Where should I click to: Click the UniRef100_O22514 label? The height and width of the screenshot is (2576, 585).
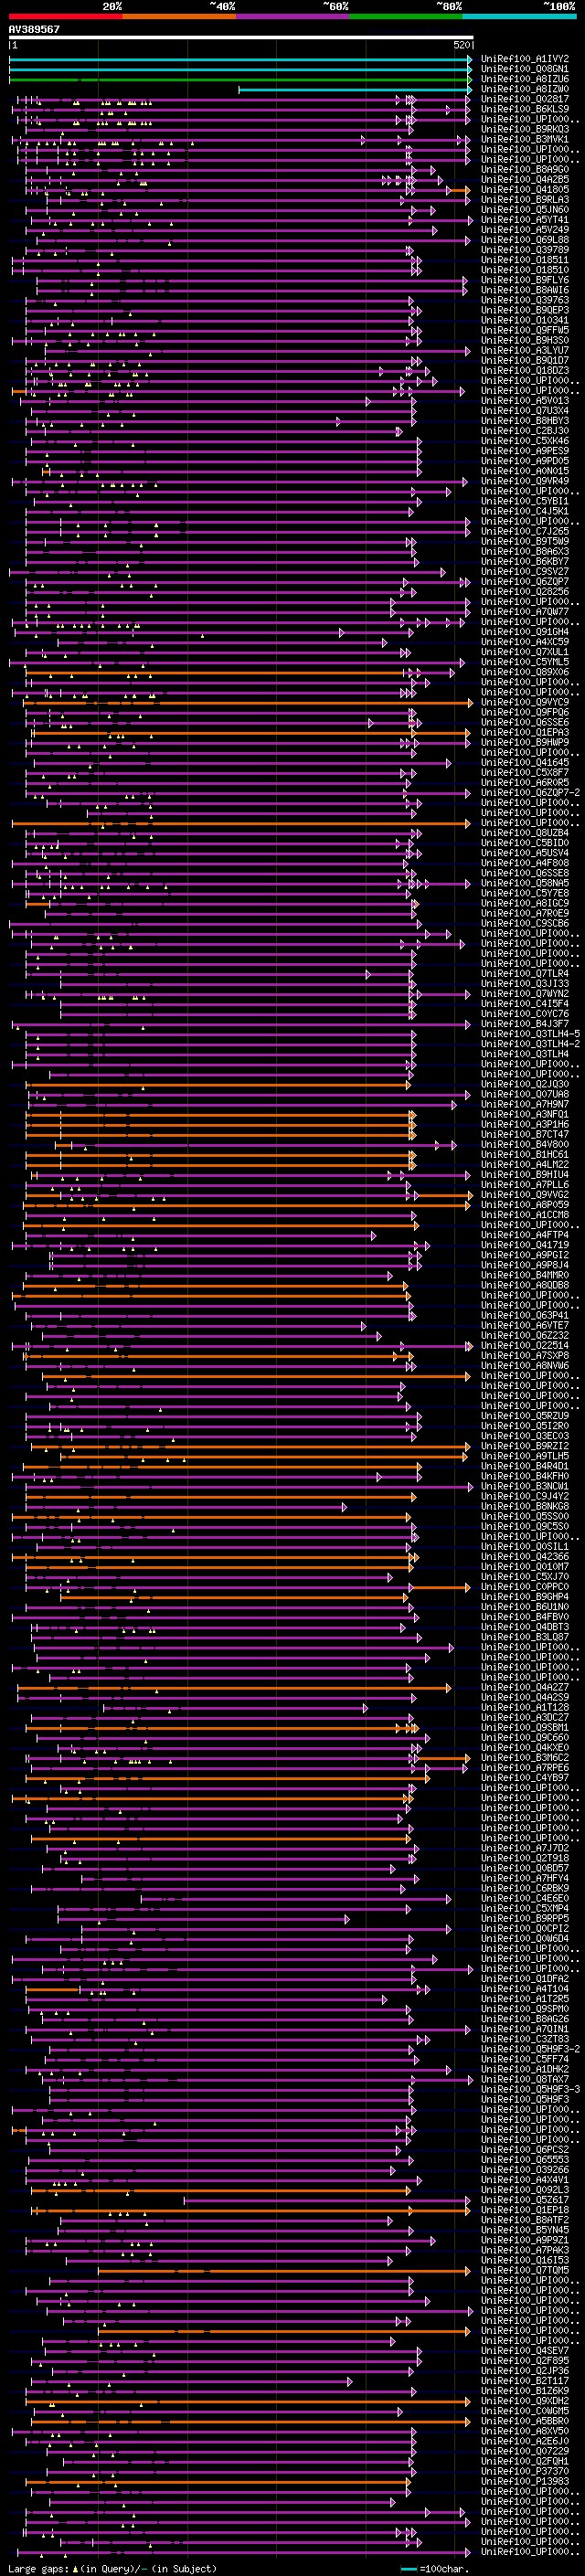[x=525, y=1346]
